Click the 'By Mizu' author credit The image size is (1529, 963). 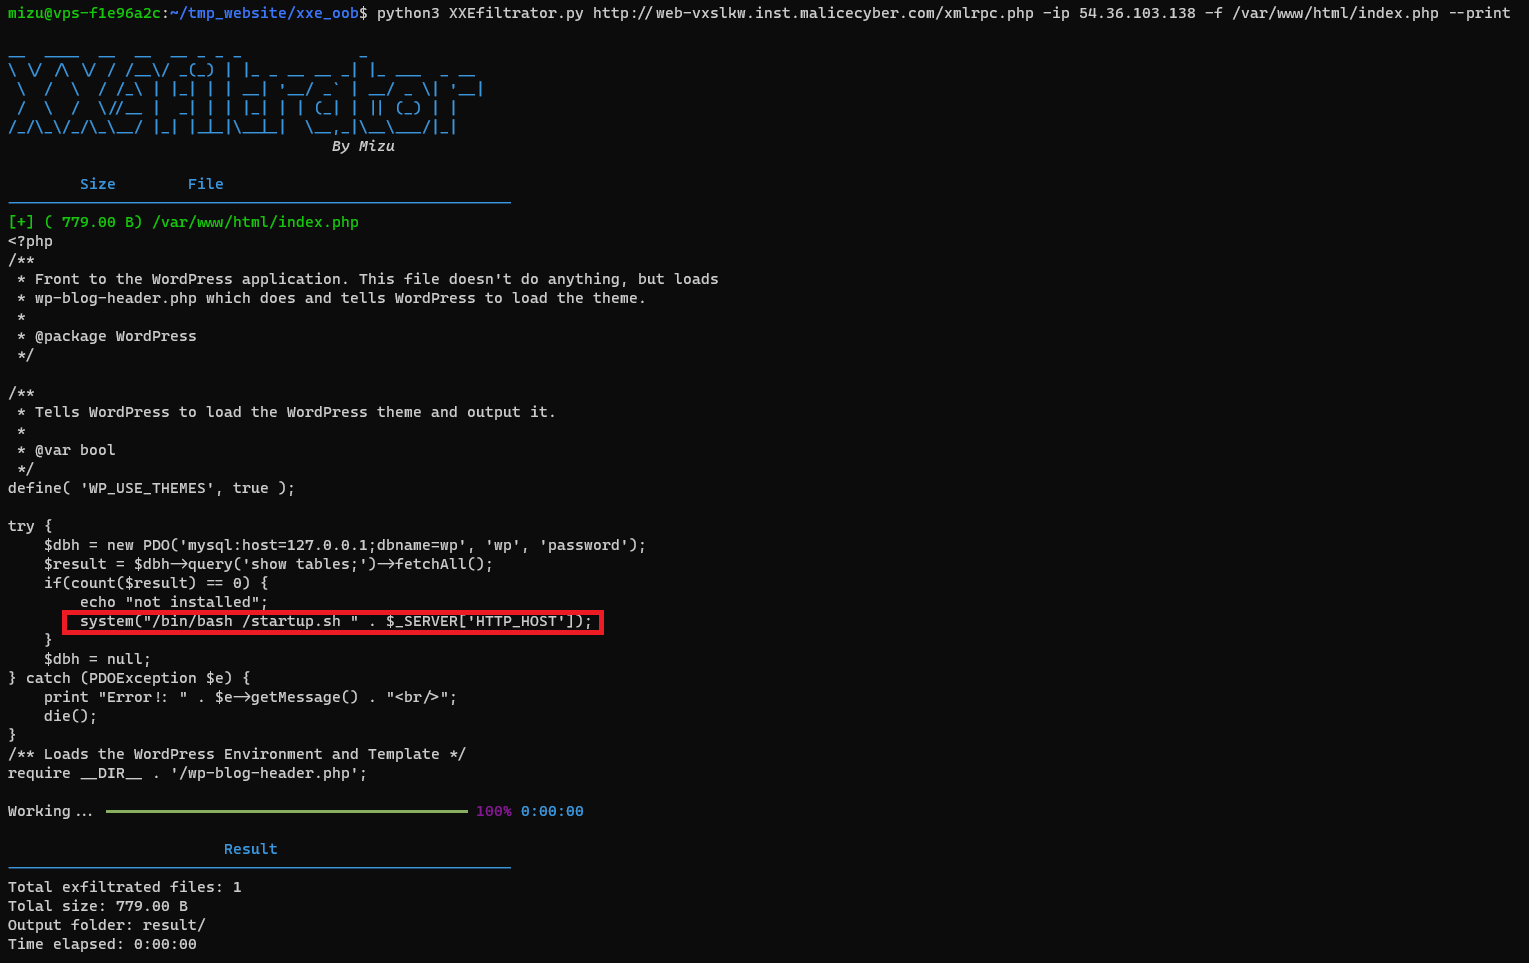[x=363, y=146]
